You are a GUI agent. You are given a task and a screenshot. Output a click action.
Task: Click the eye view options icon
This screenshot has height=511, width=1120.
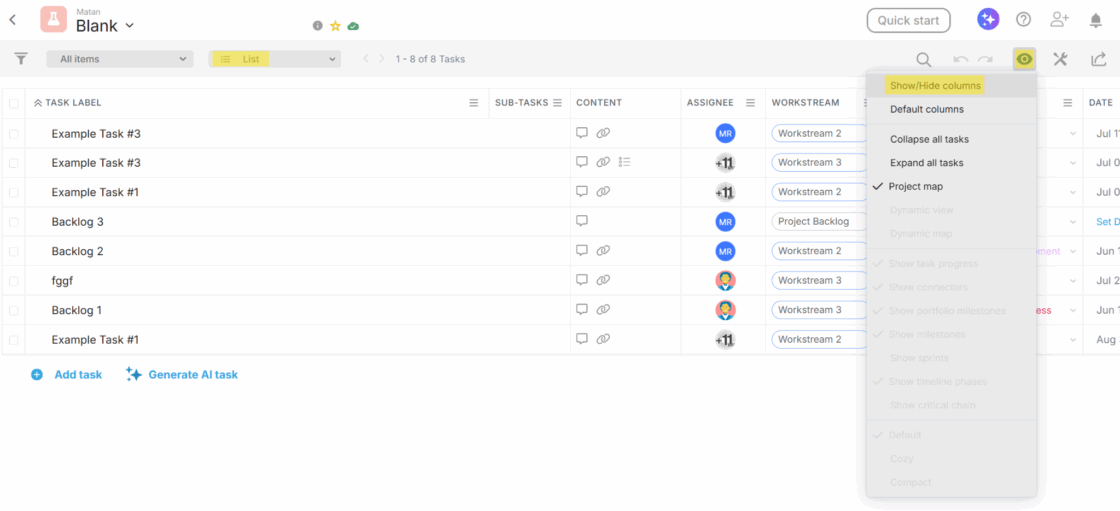tap(1024, 60)
